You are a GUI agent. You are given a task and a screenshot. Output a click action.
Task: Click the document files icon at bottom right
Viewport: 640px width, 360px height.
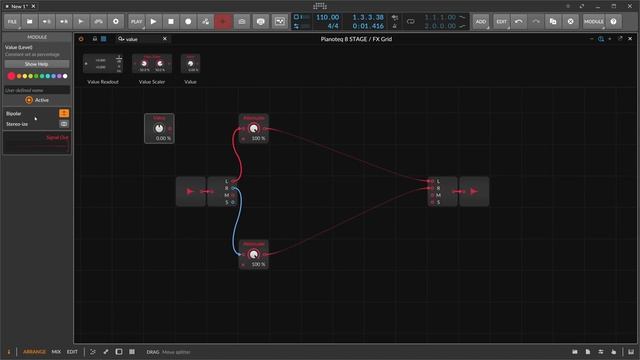[588, 352]
